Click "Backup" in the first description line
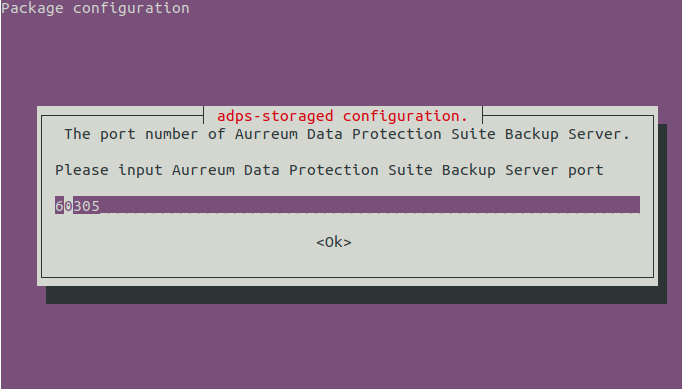682x389 pixels. [532, 134]
